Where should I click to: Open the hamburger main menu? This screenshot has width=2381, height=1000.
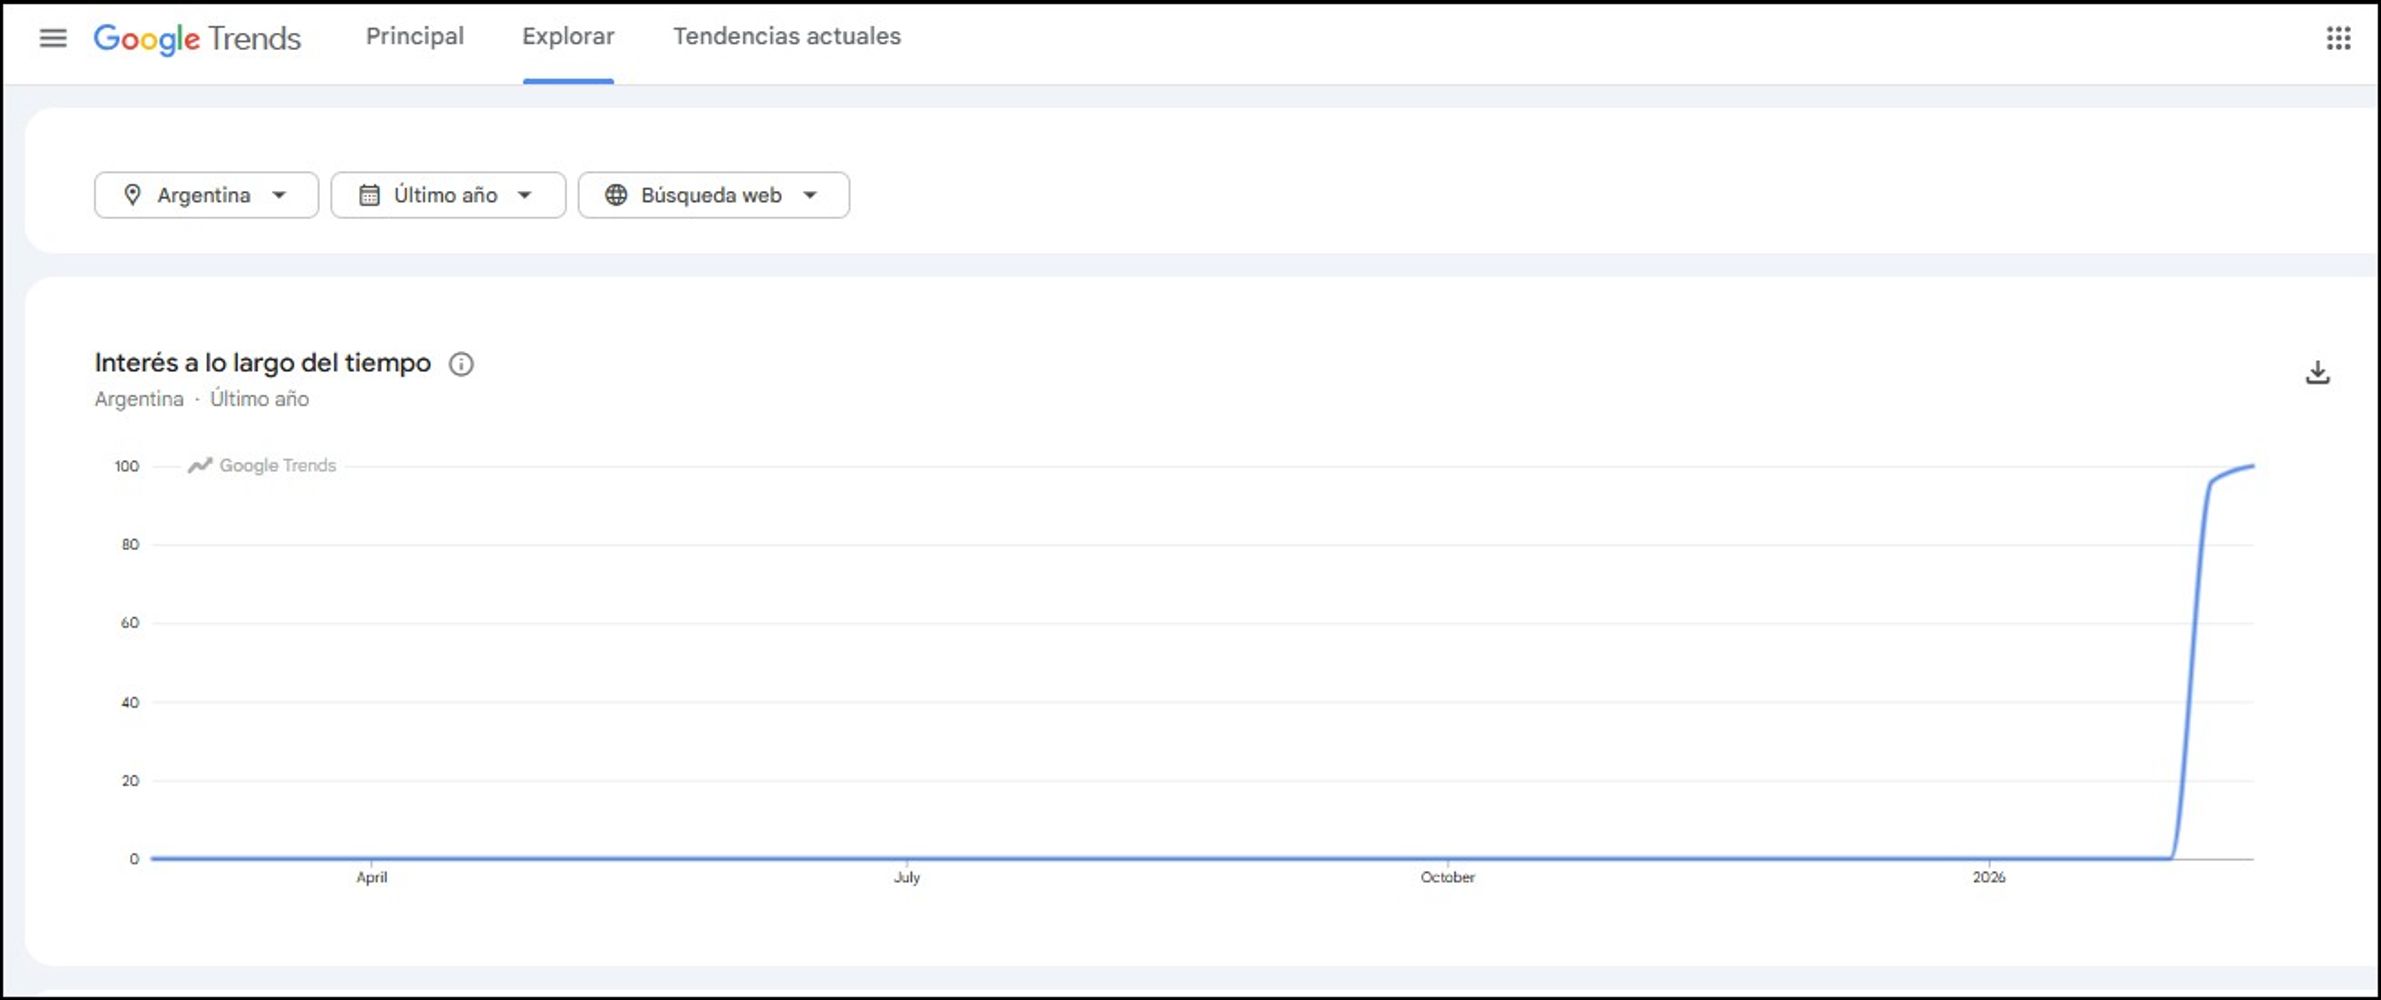click(53, 38)
